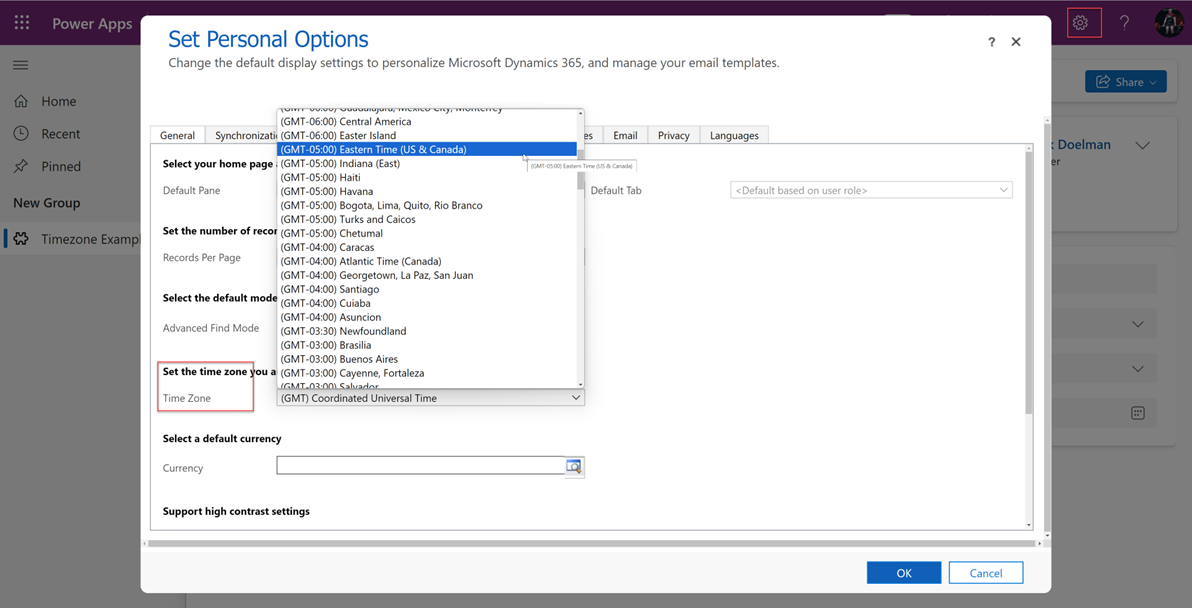Open the Default Tab dropdown
This screenshot has height=608, width=1192.
click(x=871, y=190)
